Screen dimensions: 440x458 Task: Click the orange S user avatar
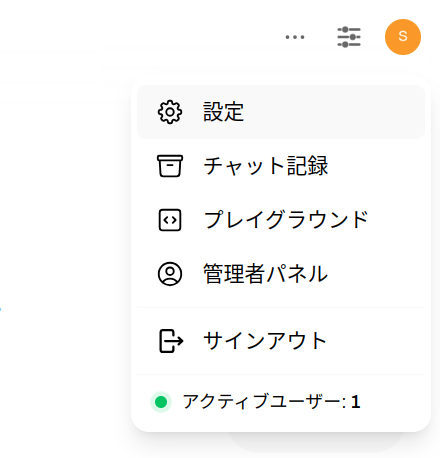coord(403,37)
